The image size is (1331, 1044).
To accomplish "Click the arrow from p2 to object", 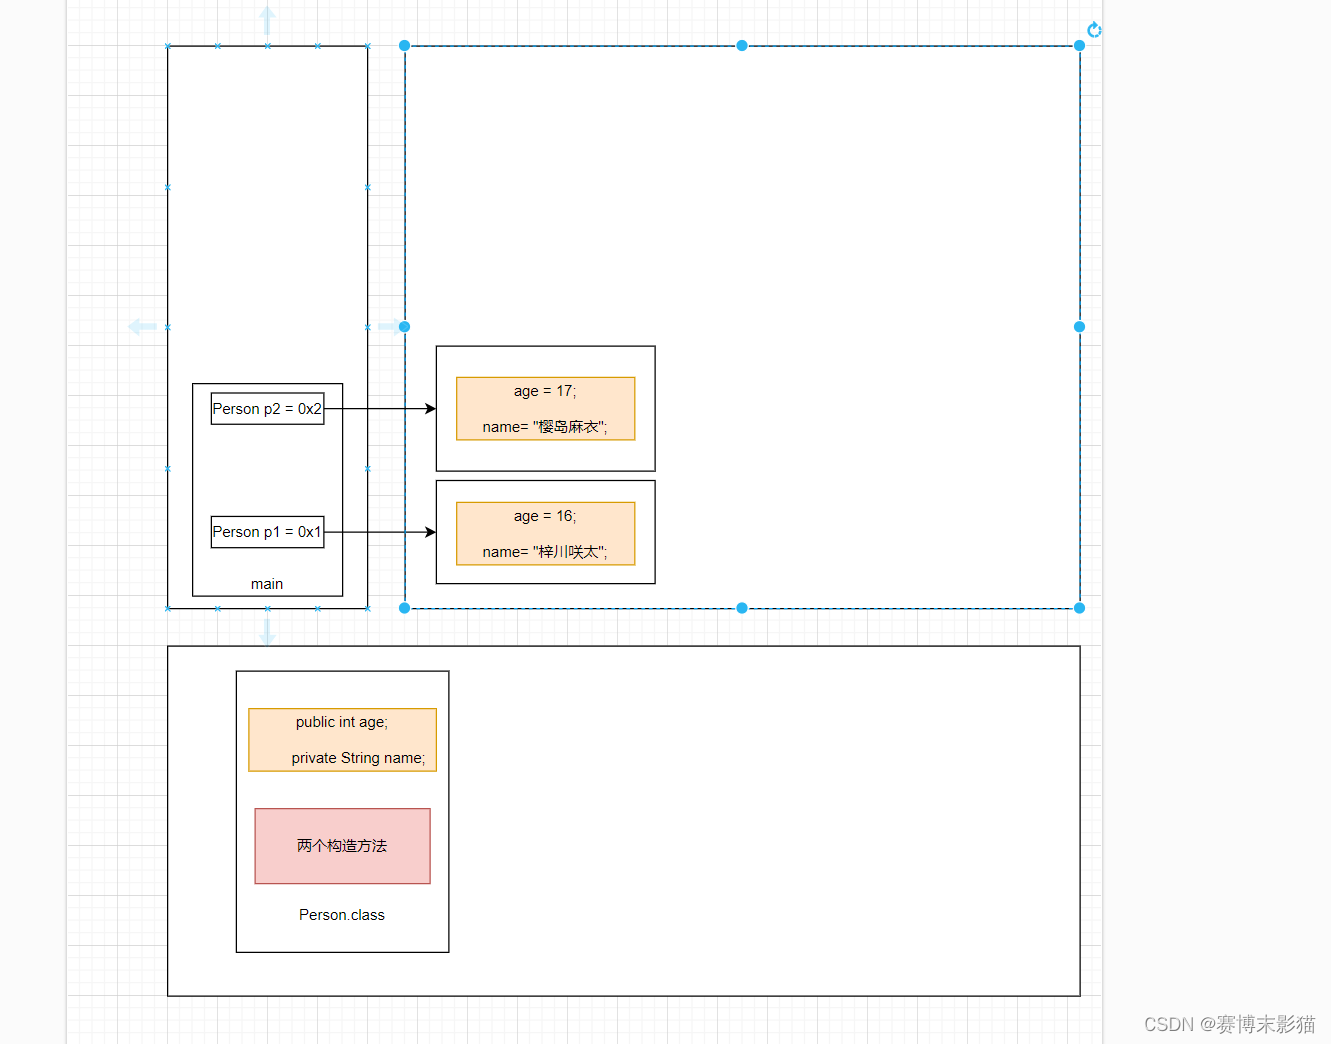I will click(x=380, y=408).
